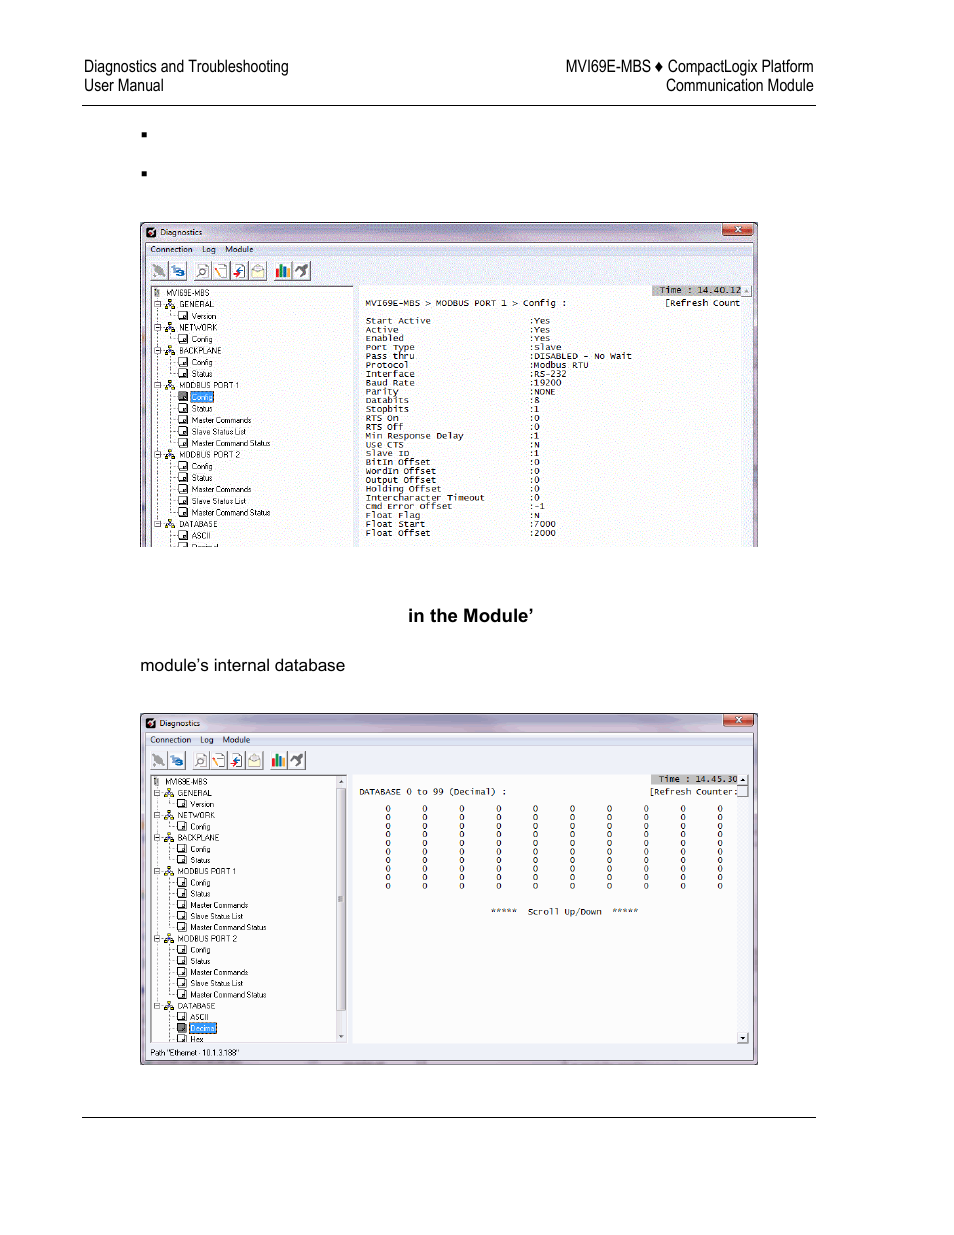Click the 'Scroll Up/Down' text in the database pane
Image resolution: width=954 pixels, height=1235 pixels.
pos(565,912)
